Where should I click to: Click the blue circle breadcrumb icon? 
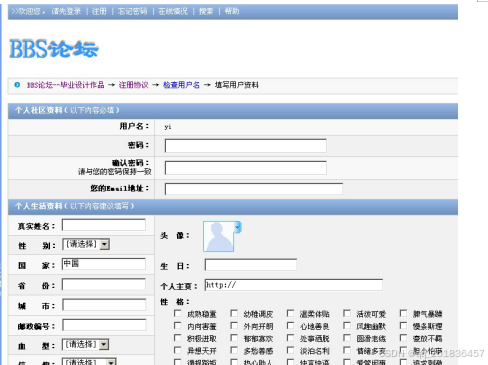(x=17, y=85)
